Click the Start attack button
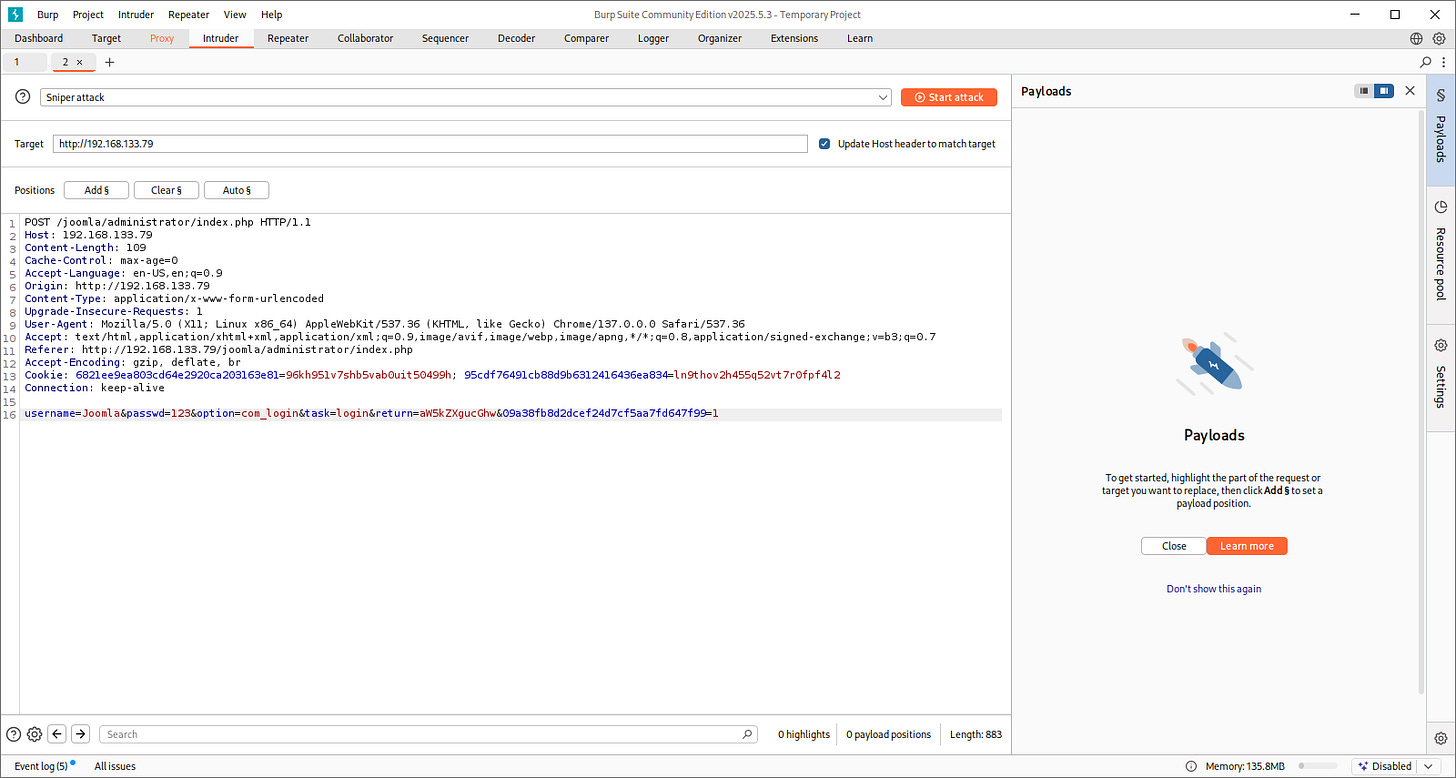Viewport: 1456px width, 778px height. coord(949,97)
